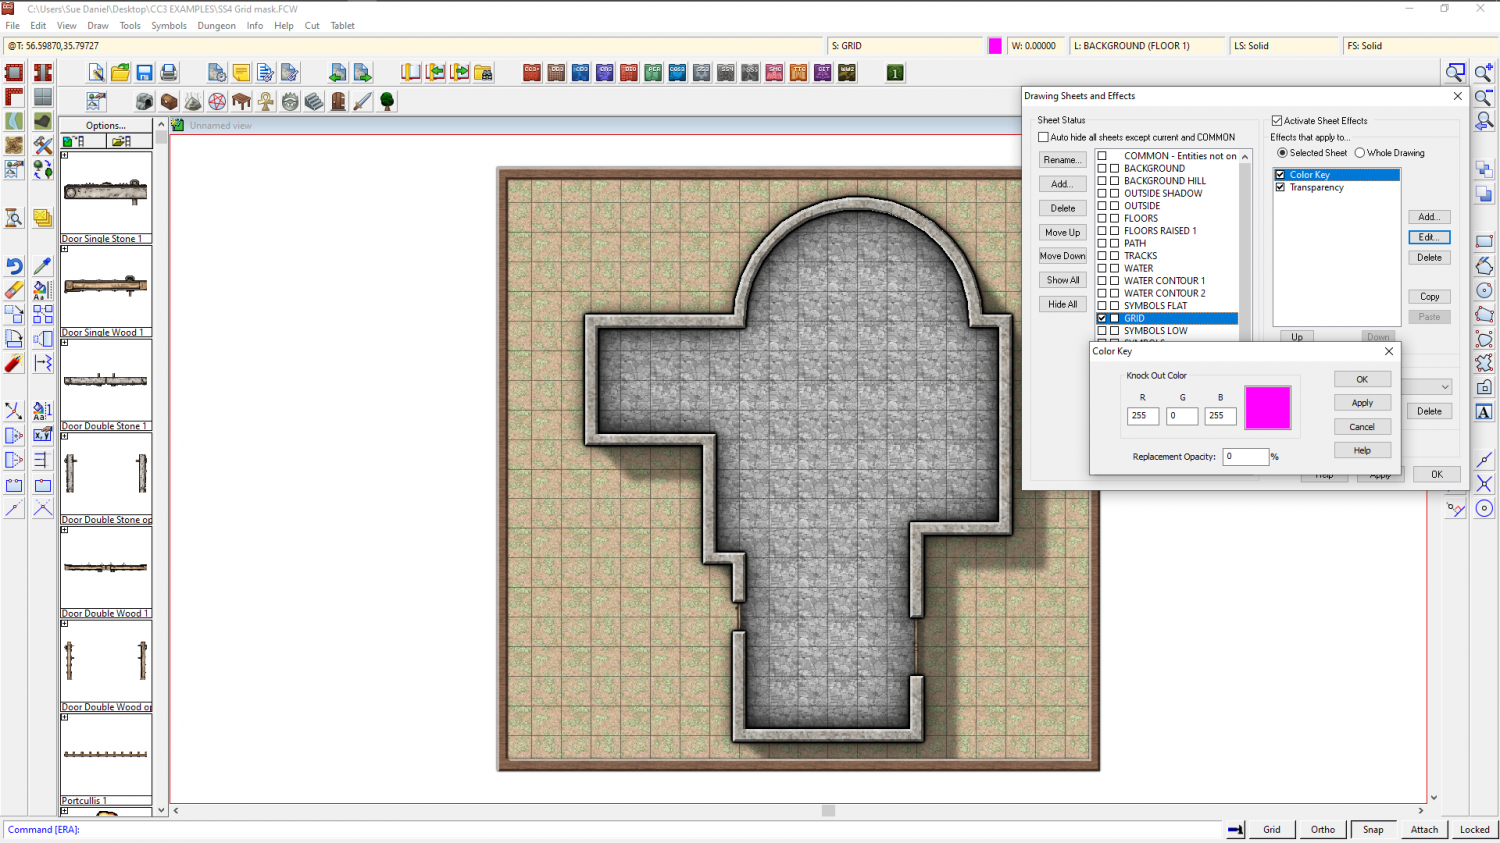Select the Erase tool icon
Image resolution: width=1500 pixels, height=843 pixels.
14,290
